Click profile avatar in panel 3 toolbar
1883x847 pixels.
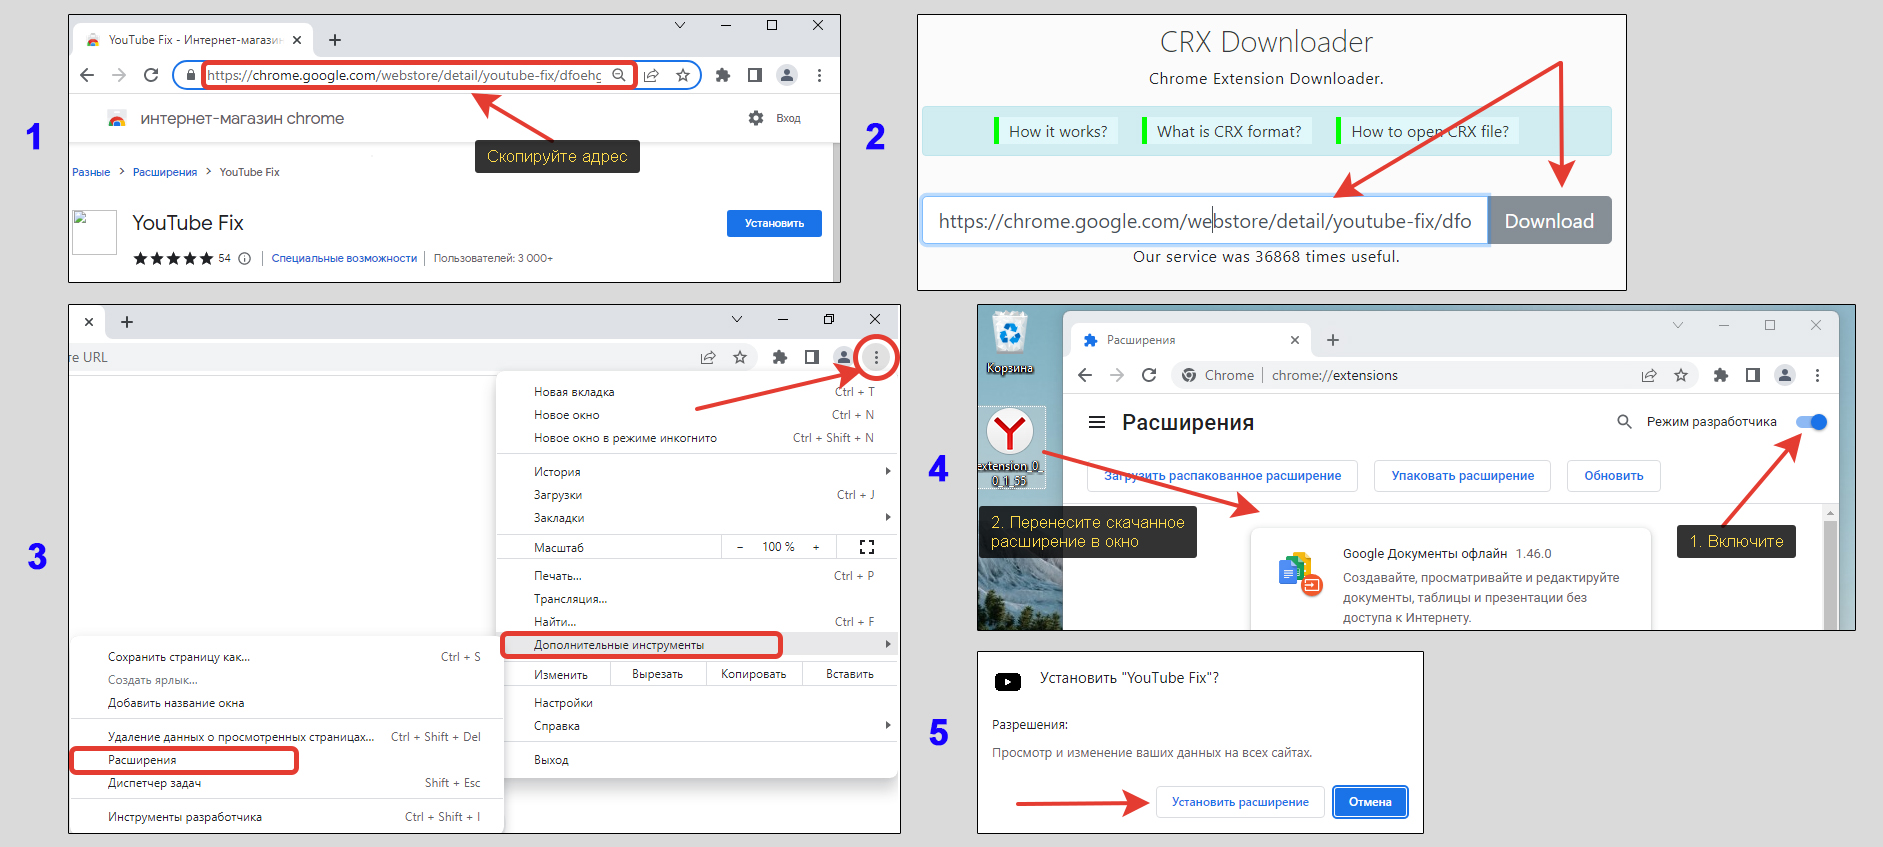tap(844, 357)
